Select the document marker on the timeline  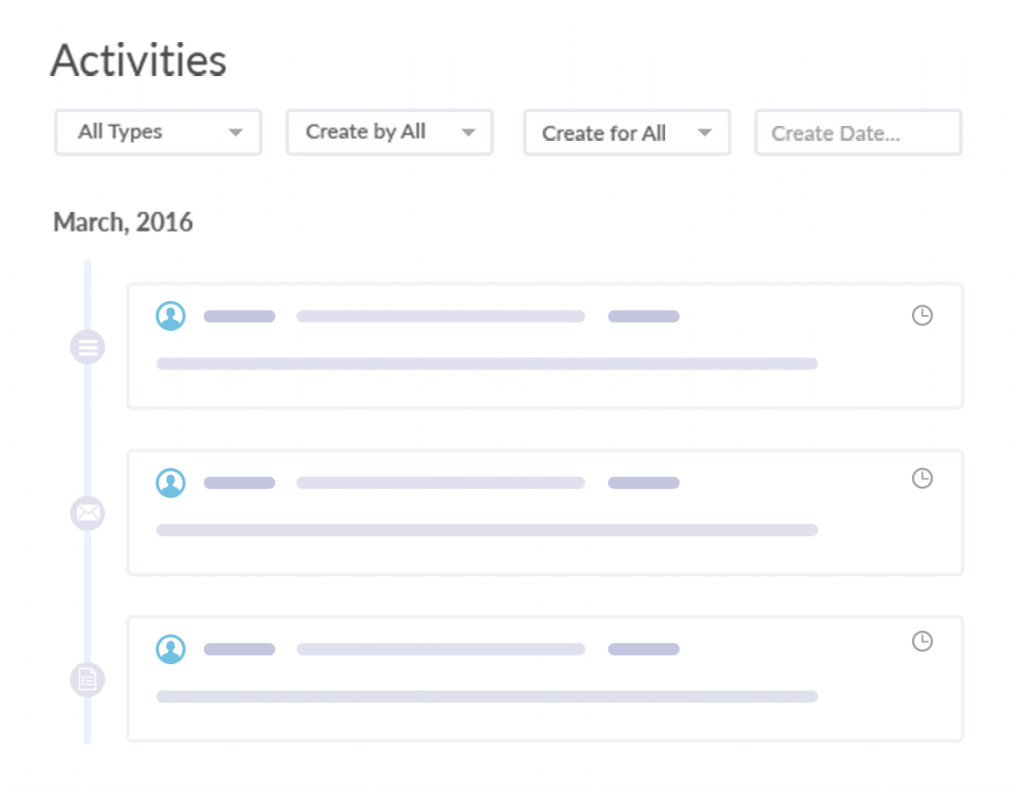(88, 680)
